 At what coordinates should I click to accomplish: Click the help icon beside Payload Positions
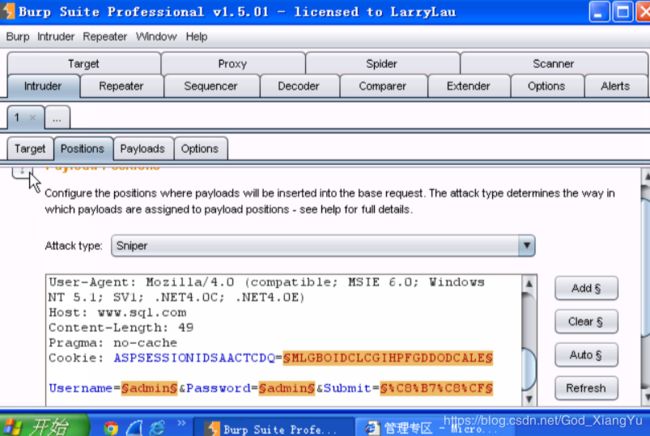pyautogui.click(x=22, y=172)
